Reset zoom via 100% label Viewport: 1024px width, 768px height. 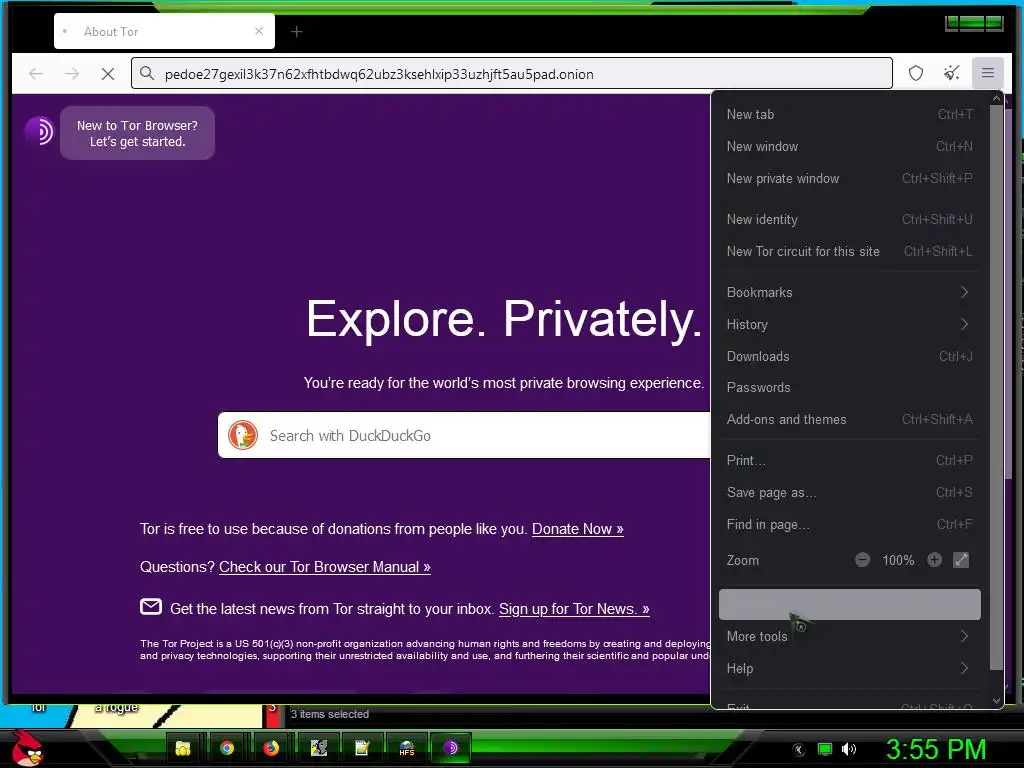[x=898, y=560]
